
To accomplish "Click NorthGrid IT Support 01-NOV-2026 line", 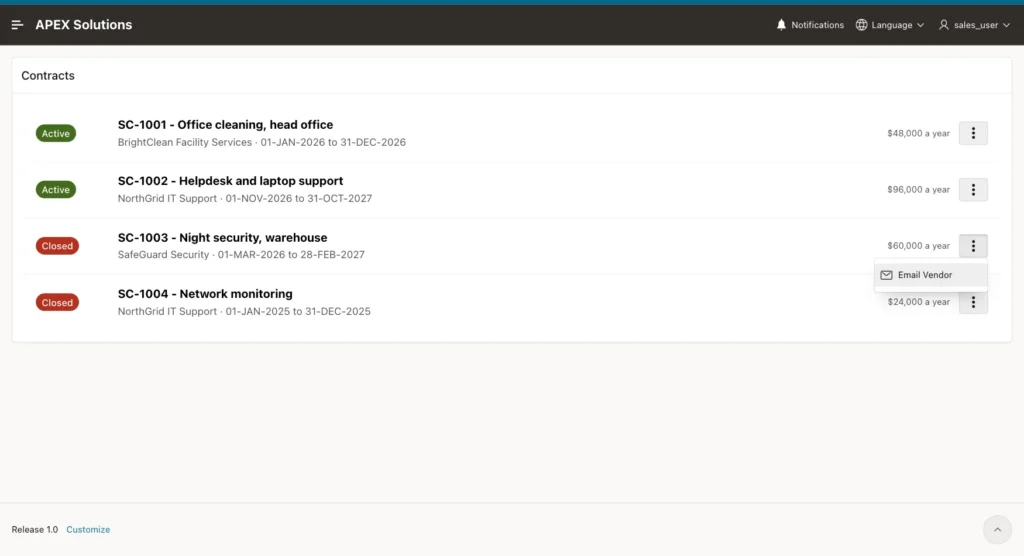I will (244, 199).
